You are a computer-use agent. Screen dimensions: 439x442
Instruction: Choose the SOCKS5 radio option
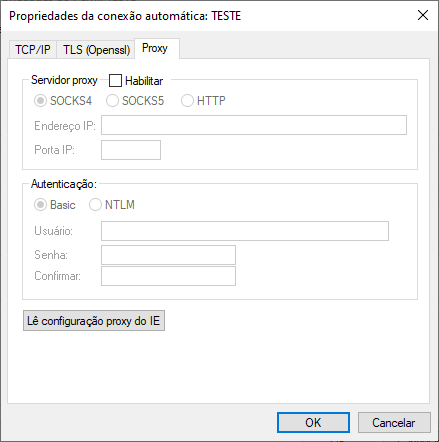coord(112,101)
